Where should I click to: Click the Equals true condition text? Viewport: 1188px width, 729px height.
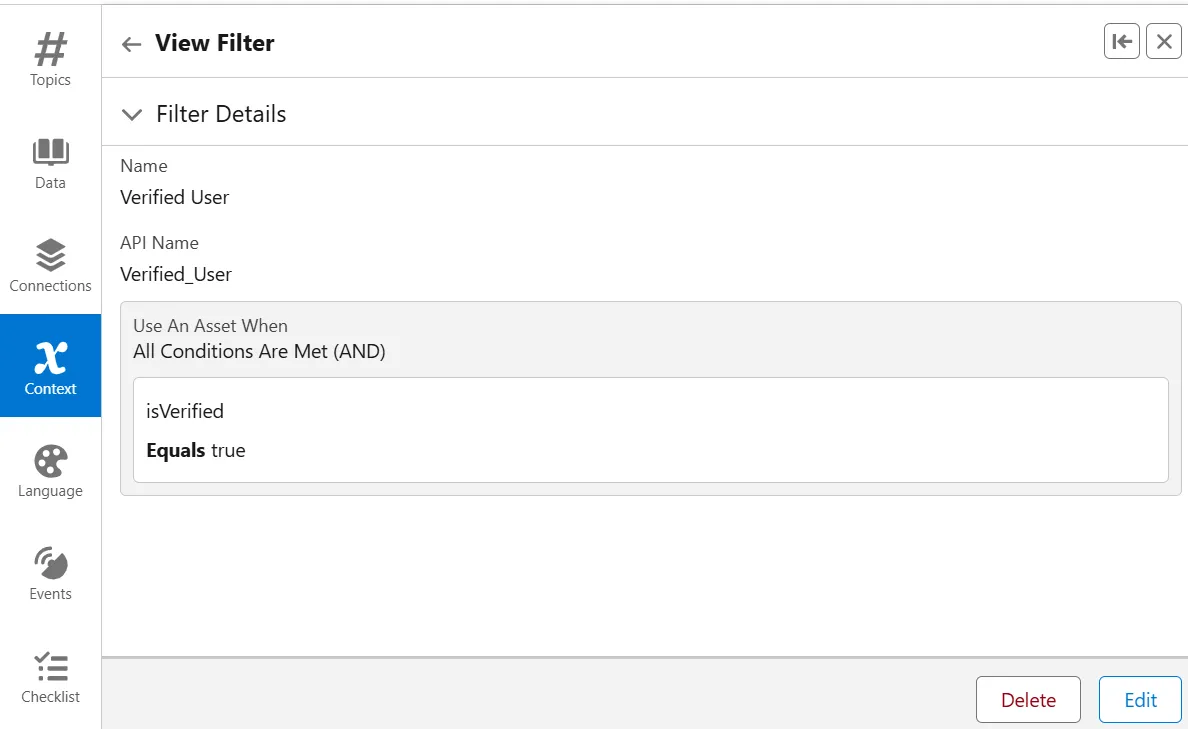tap(196, 450)
